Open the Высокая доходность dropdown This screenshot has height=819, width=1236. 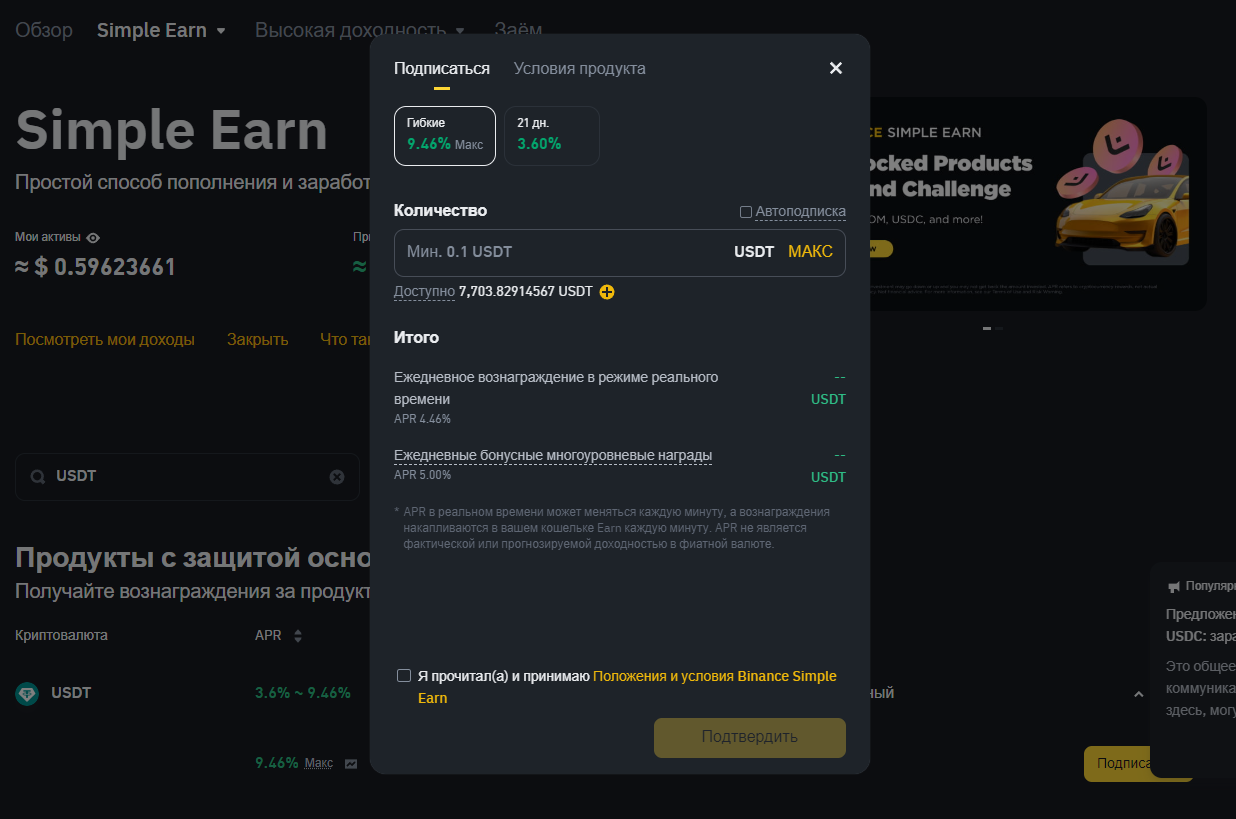[360, 30]
